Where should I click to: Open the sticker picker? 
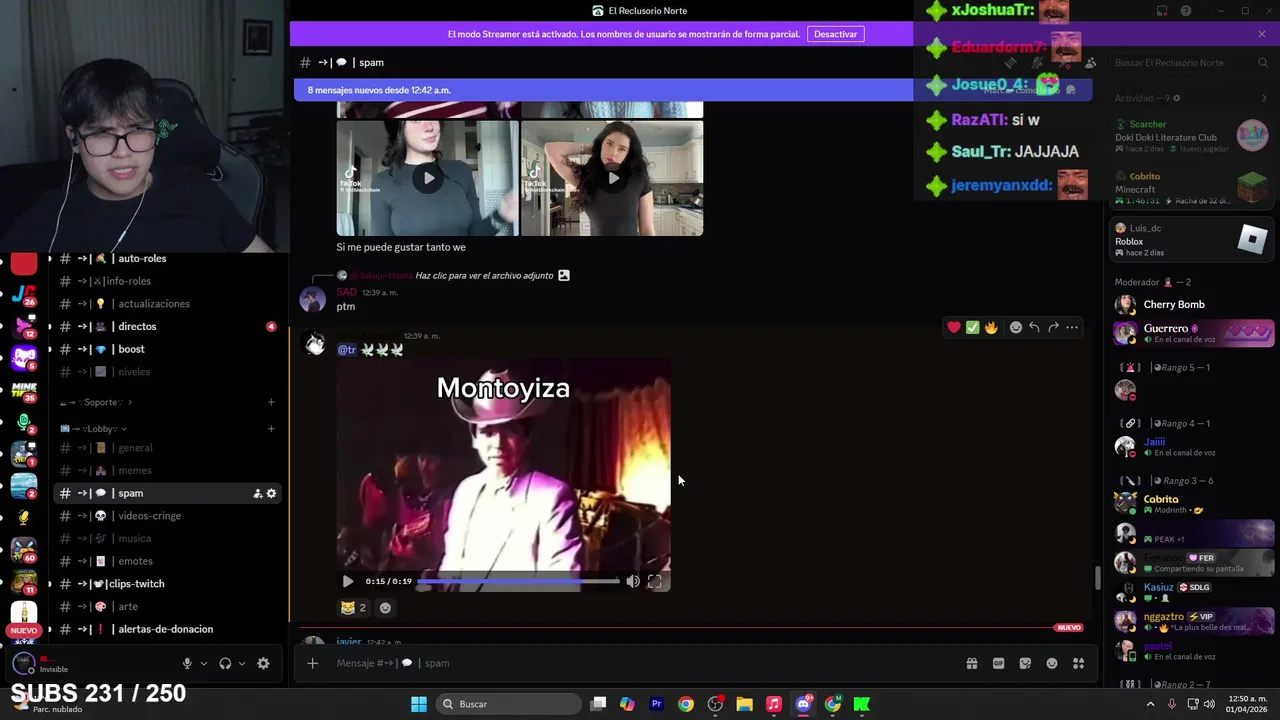(1025, 663)
